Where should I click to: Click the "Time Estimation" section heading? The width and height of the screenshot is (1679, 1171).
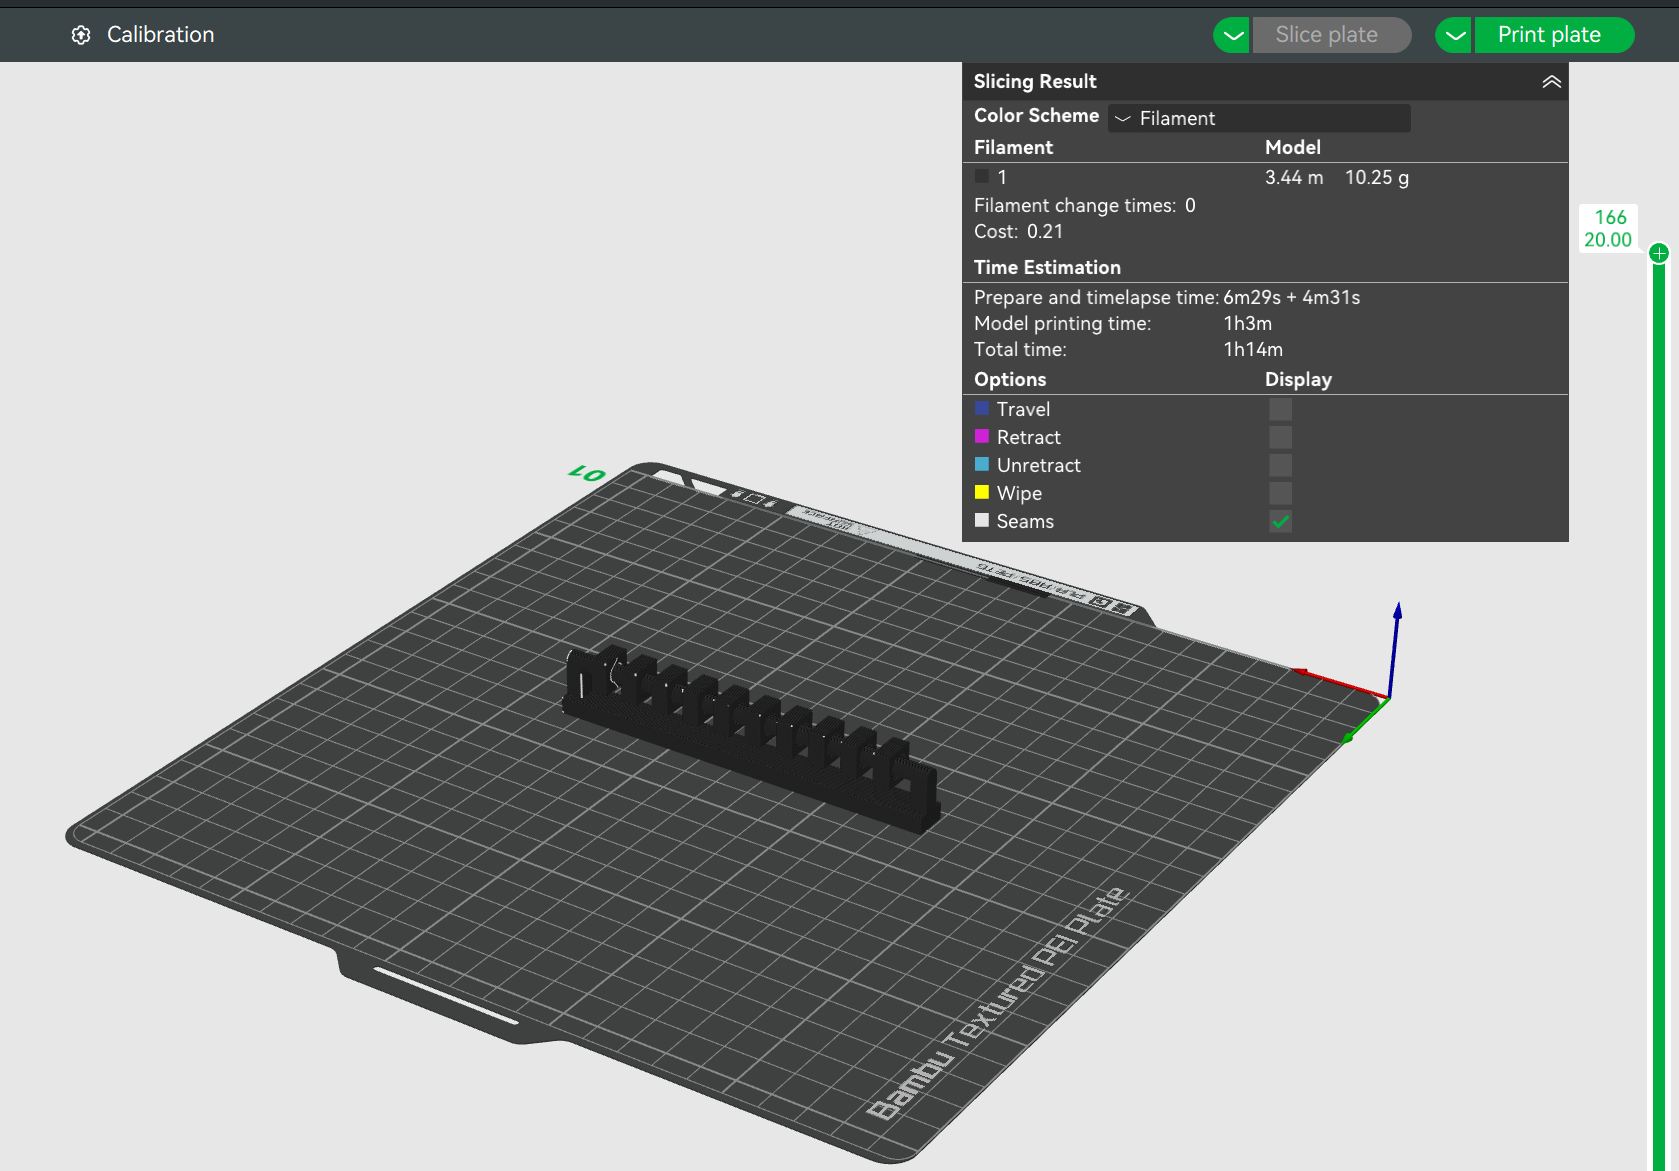(1047, 267)
